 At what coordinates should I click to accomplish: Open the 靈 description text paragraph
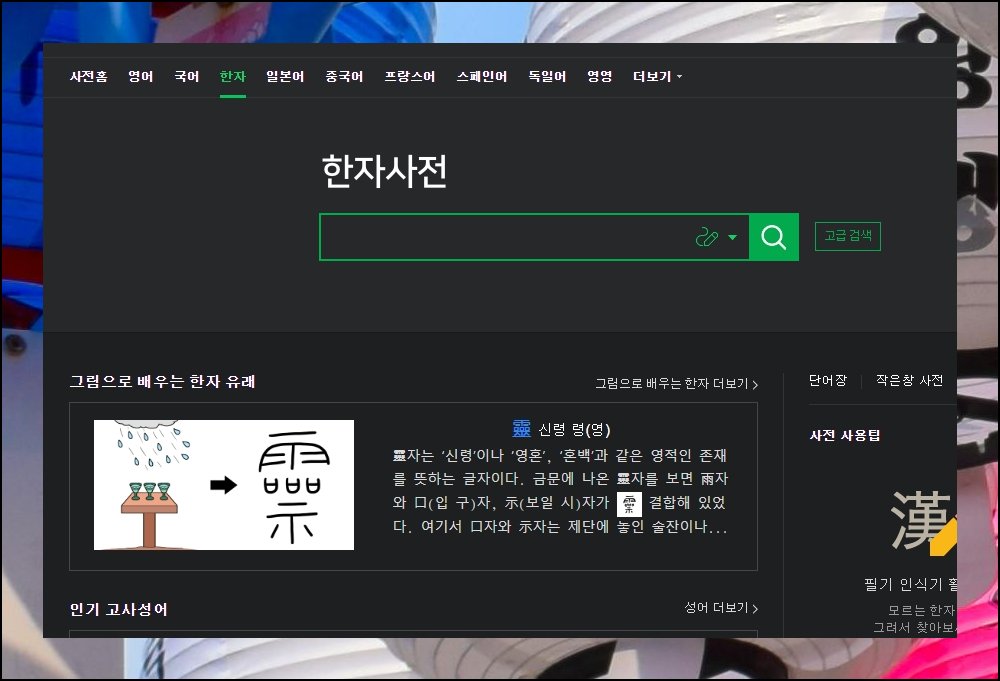560,491
